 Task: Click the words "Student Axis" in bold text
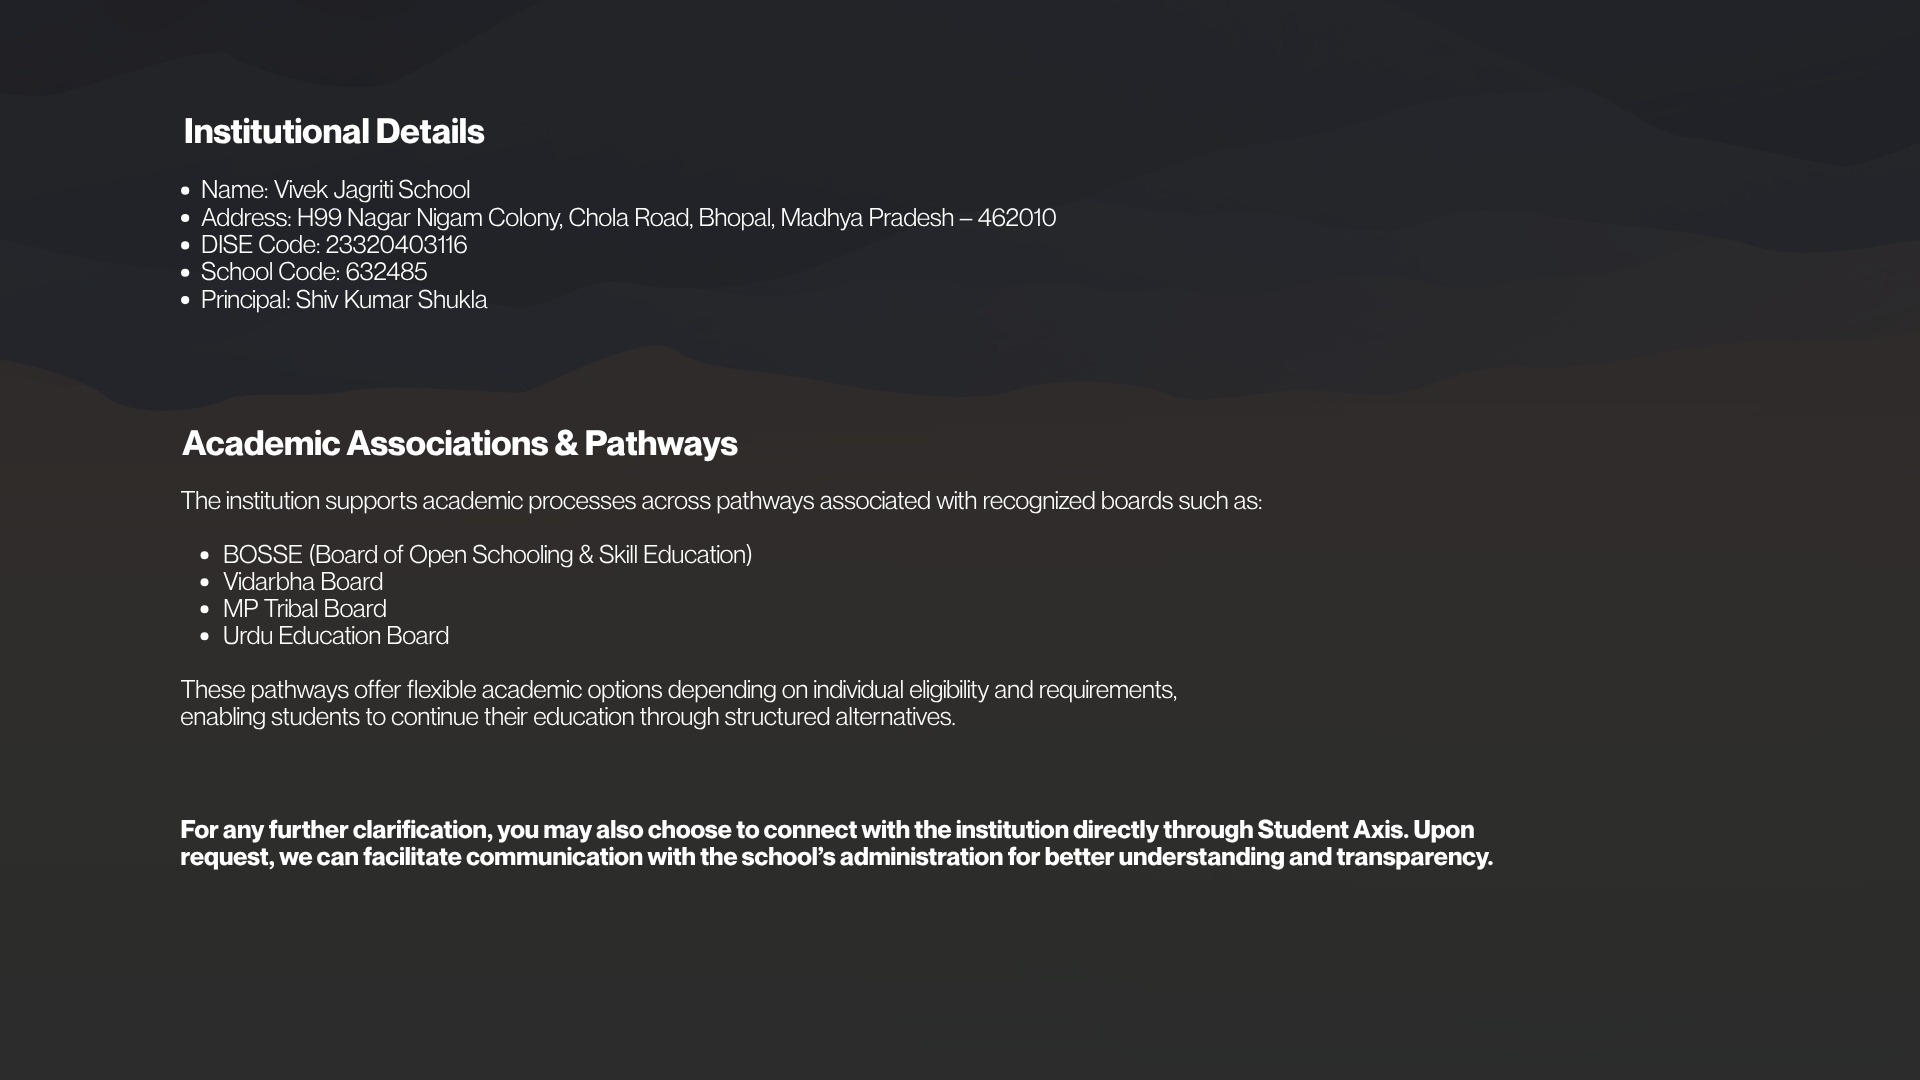[1330, 830]
